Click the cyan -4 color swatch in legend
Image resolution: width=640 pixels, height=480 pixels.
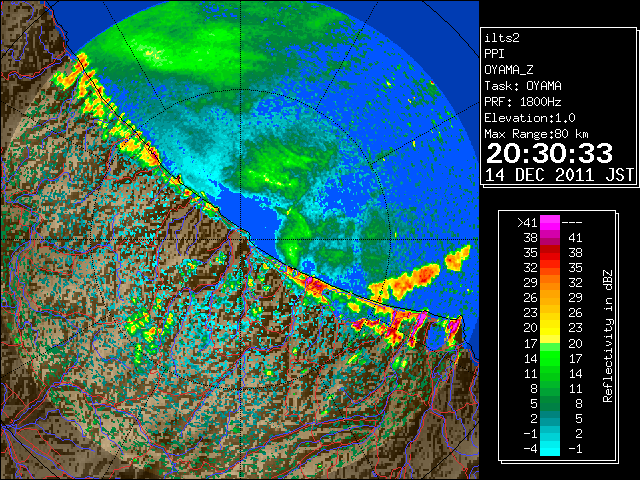[x=550, y=449]
